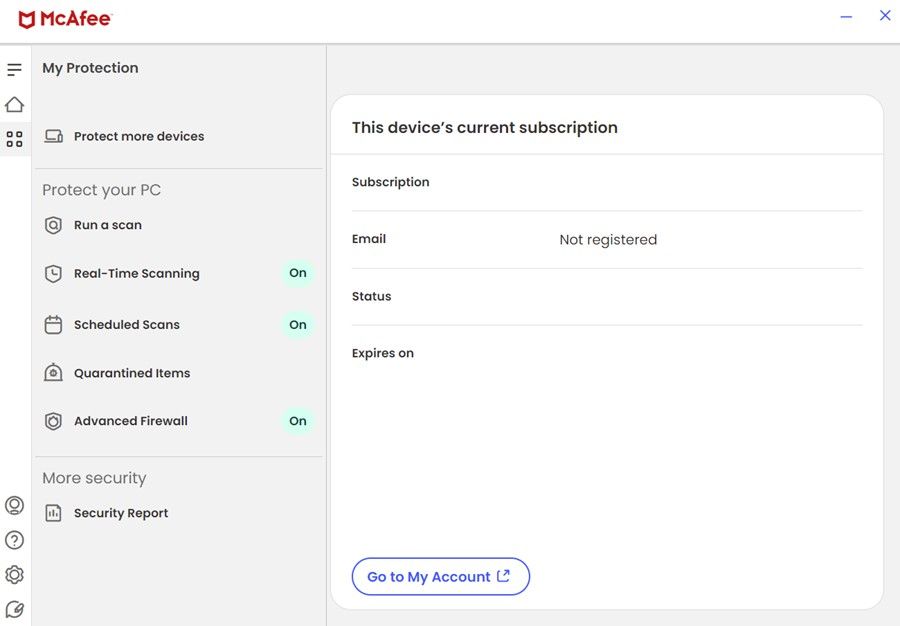View Quarantined Items
Image resolution: width=900 pixels, height=626 pixels.
click(x=131, y=373)
